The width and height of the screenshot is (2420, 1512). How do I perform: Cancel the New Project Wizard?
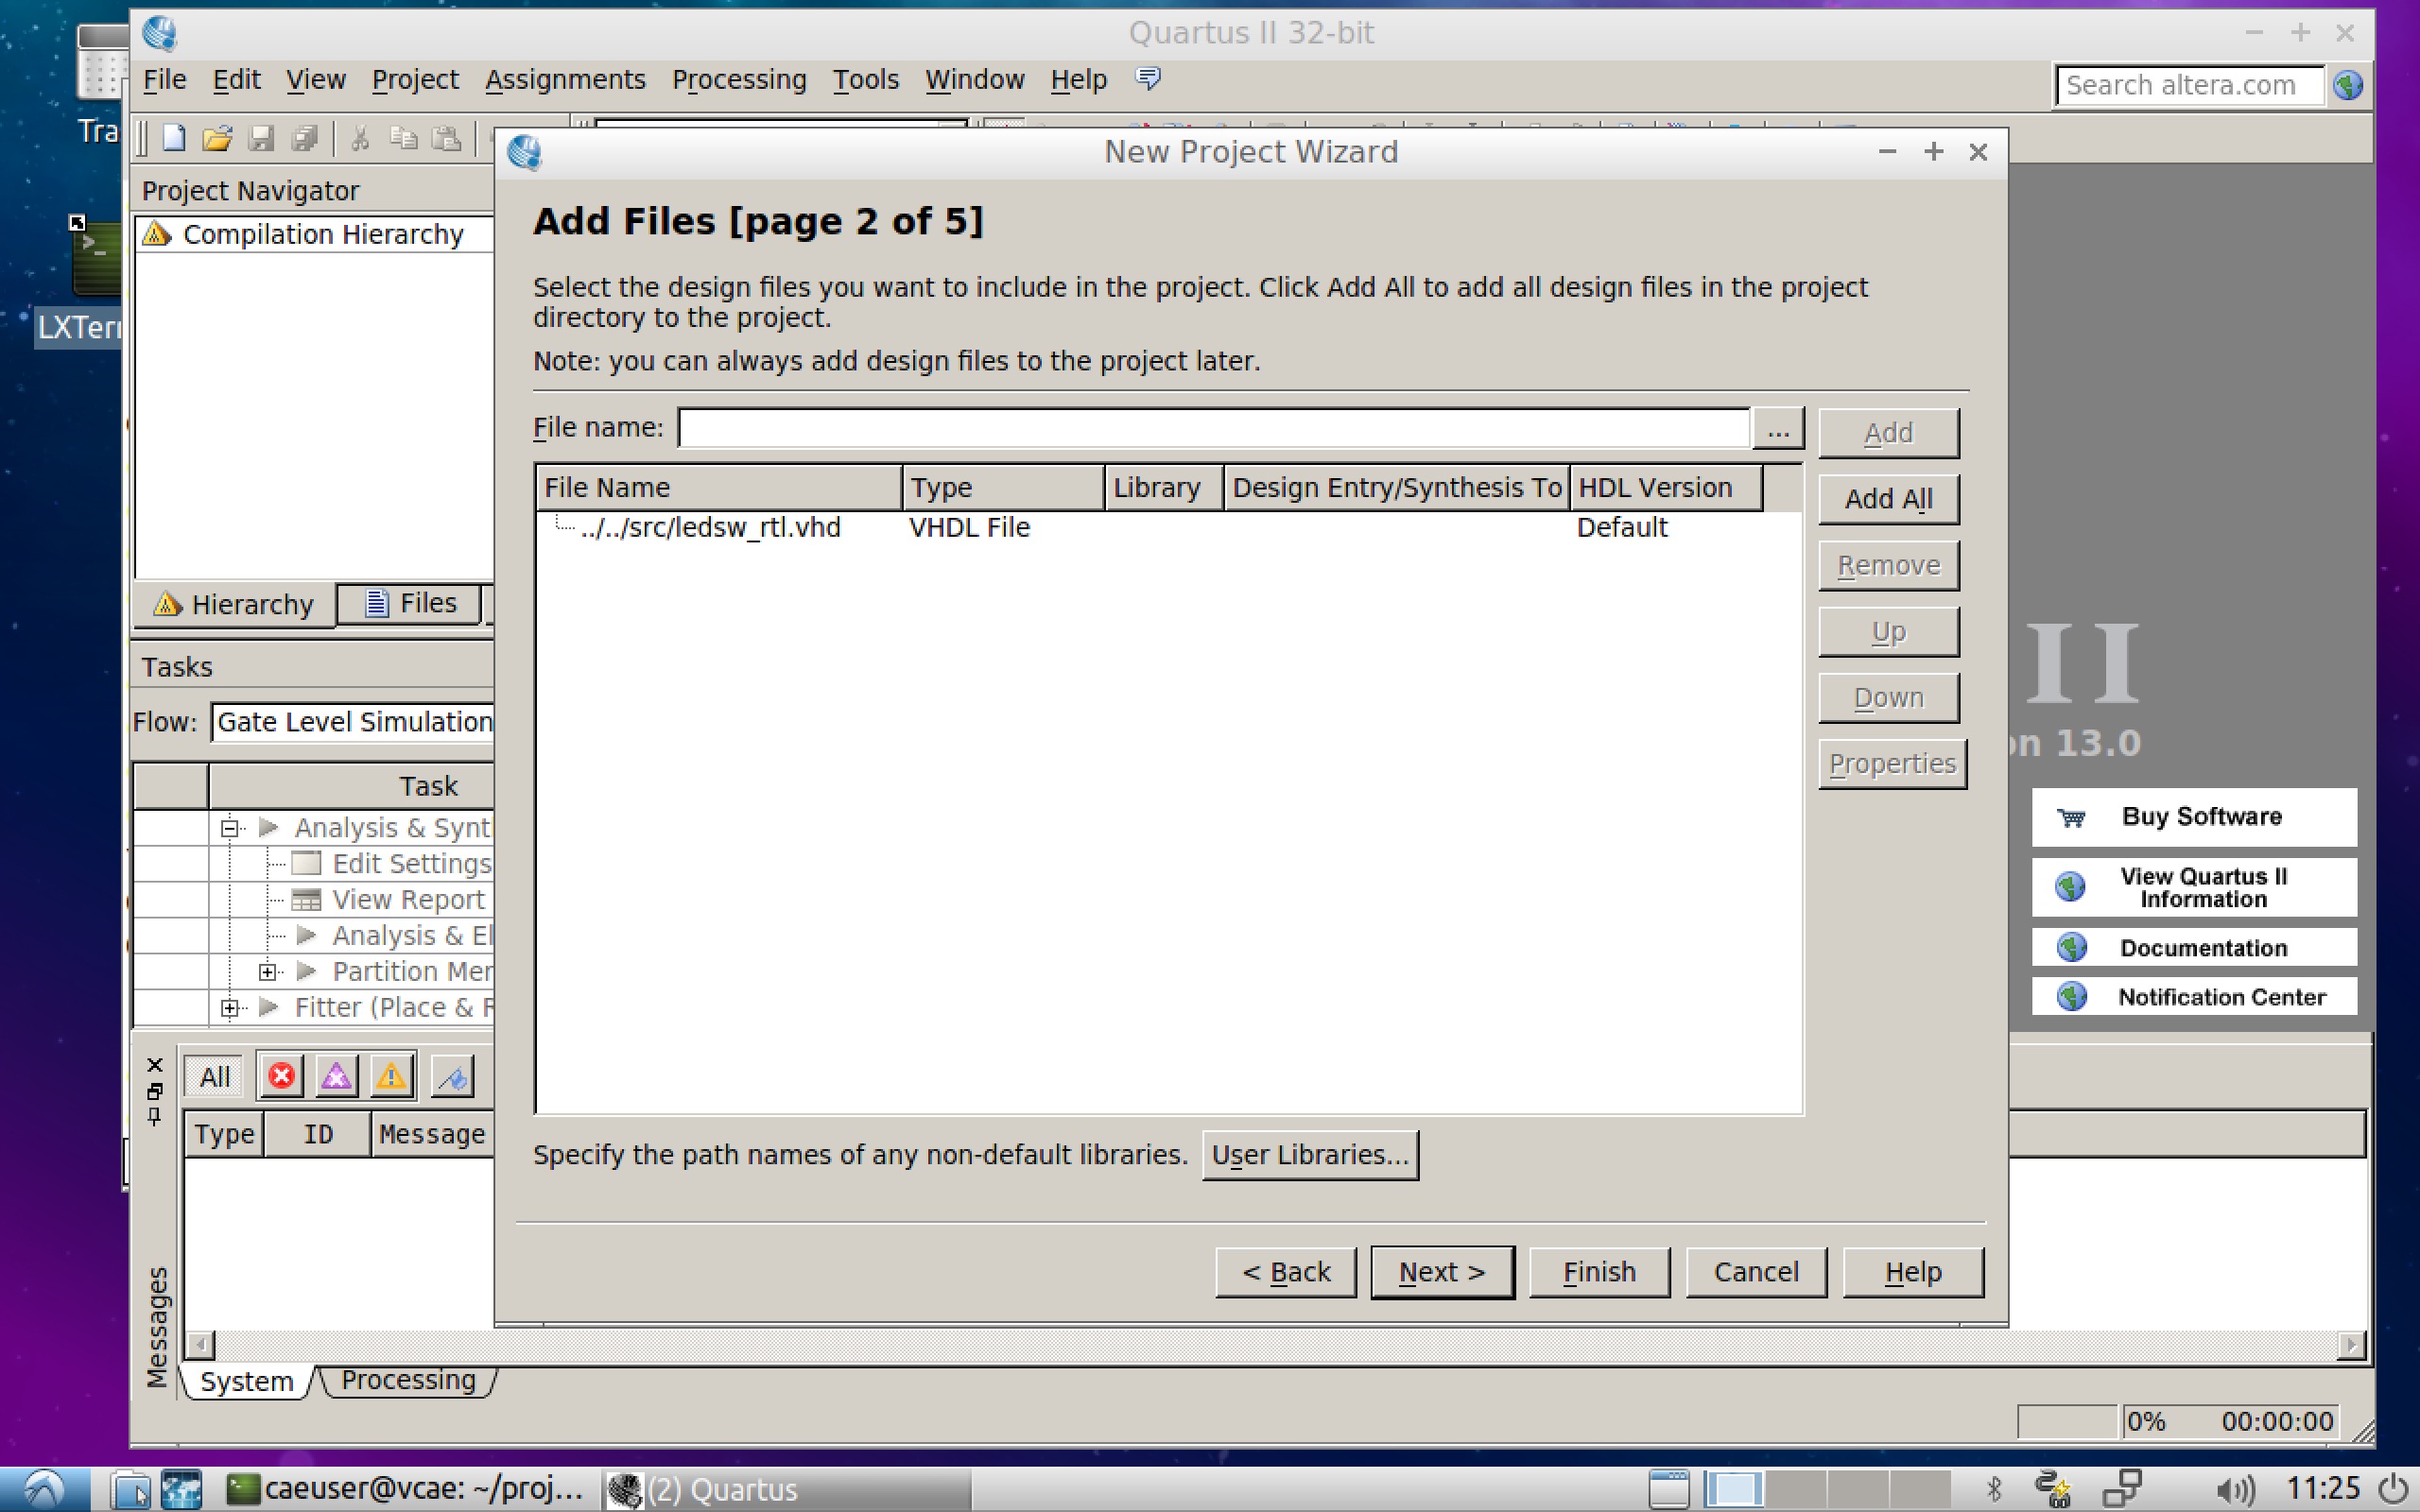[x=1756, y=1272]
